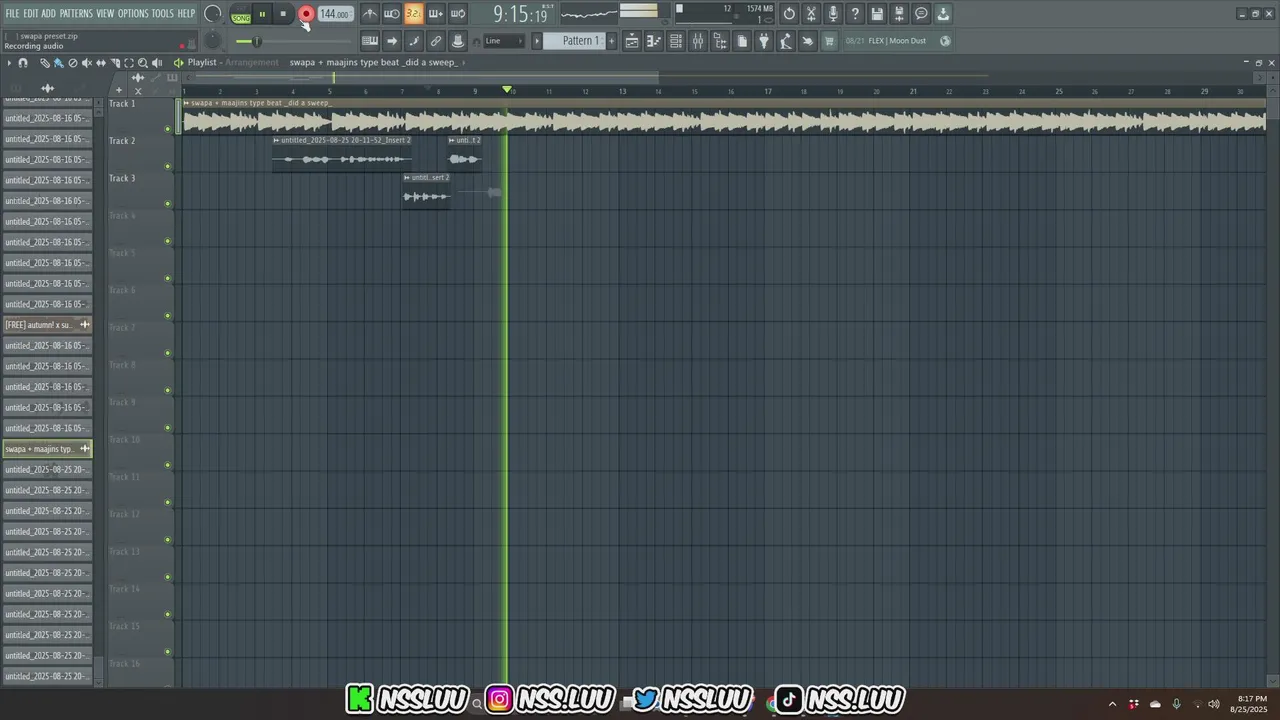Mute Track 1 using its green LED
Screen dimensions: 1280x720
pos(167,128)
